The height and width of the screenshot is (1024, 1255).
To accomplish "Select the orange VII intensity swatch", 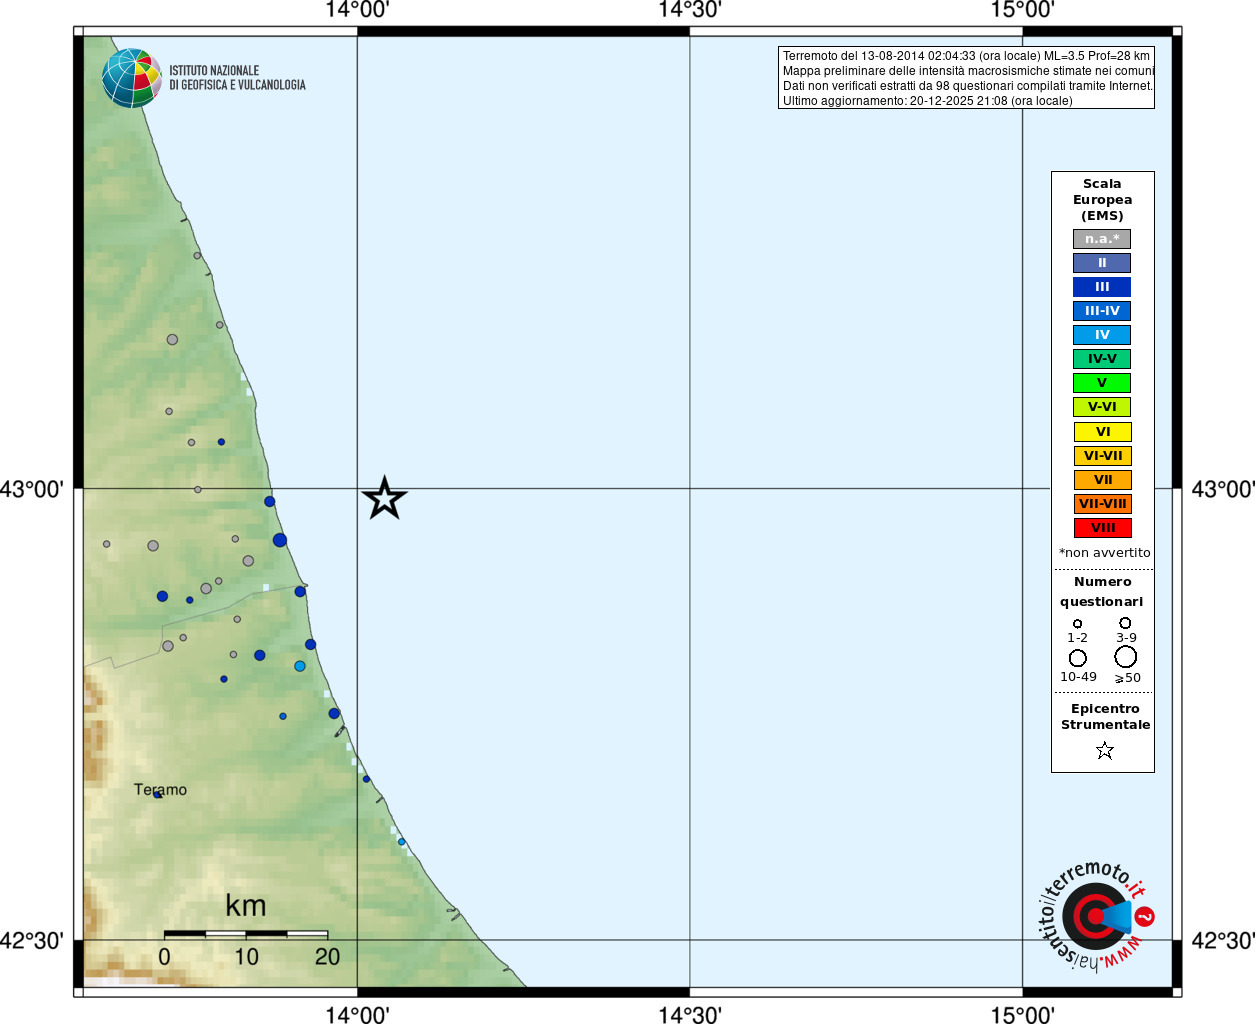I will click(x=1103, y=480).
